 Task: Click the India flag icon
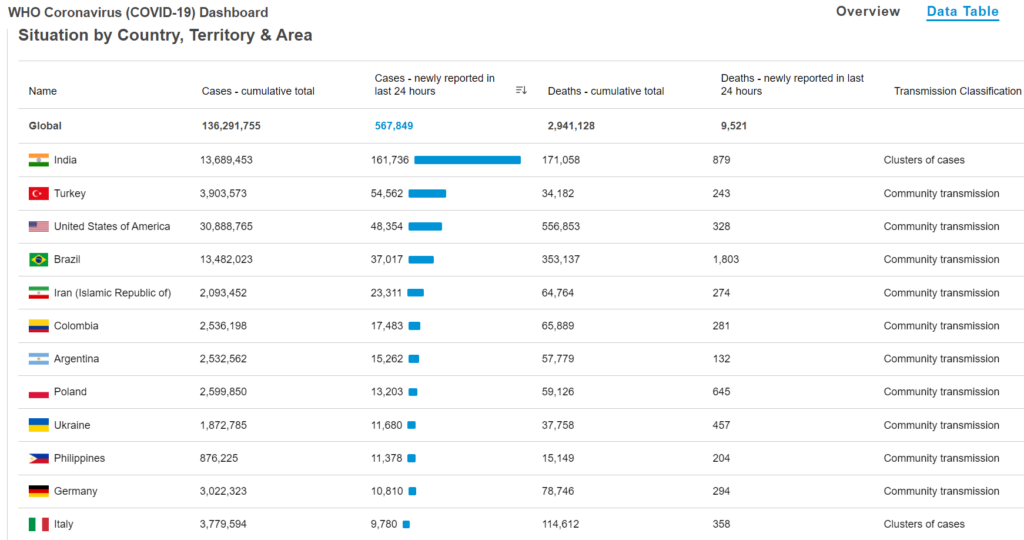tap(39, 160)
